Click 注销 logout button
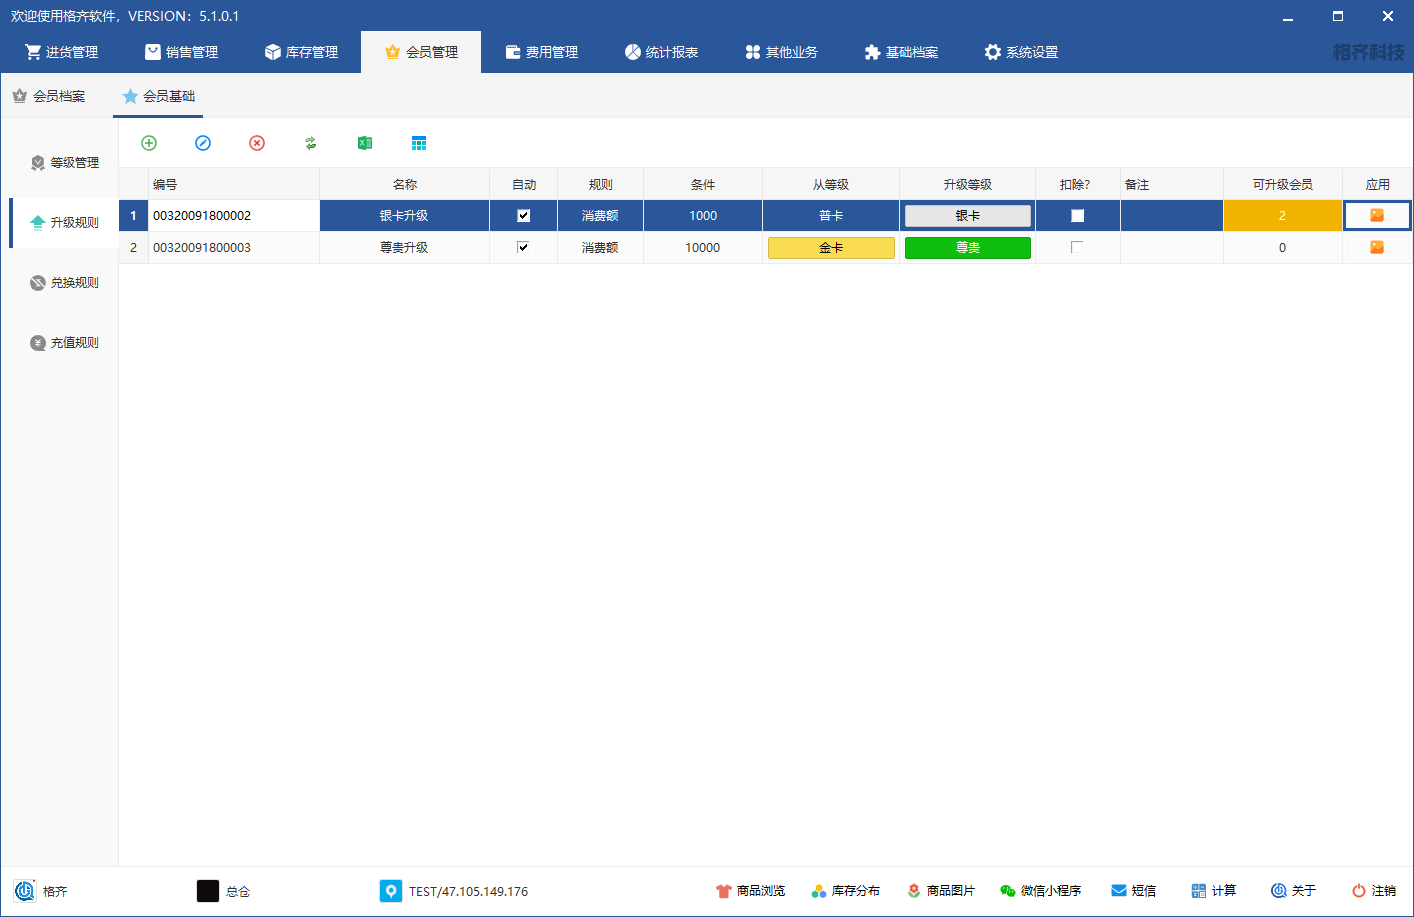The height and width of the screenshot is (917, 1414). click(x=1374, y=891)
